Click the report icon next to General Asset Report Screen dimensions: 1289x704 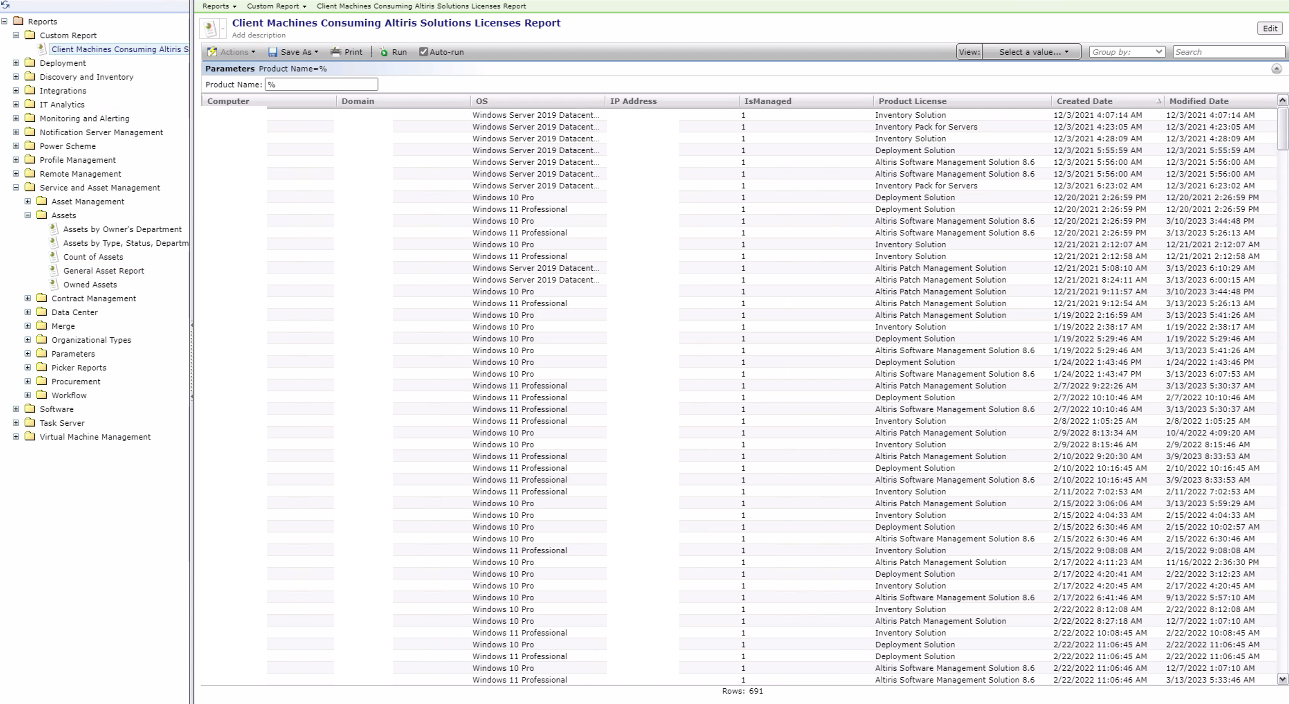55,271
